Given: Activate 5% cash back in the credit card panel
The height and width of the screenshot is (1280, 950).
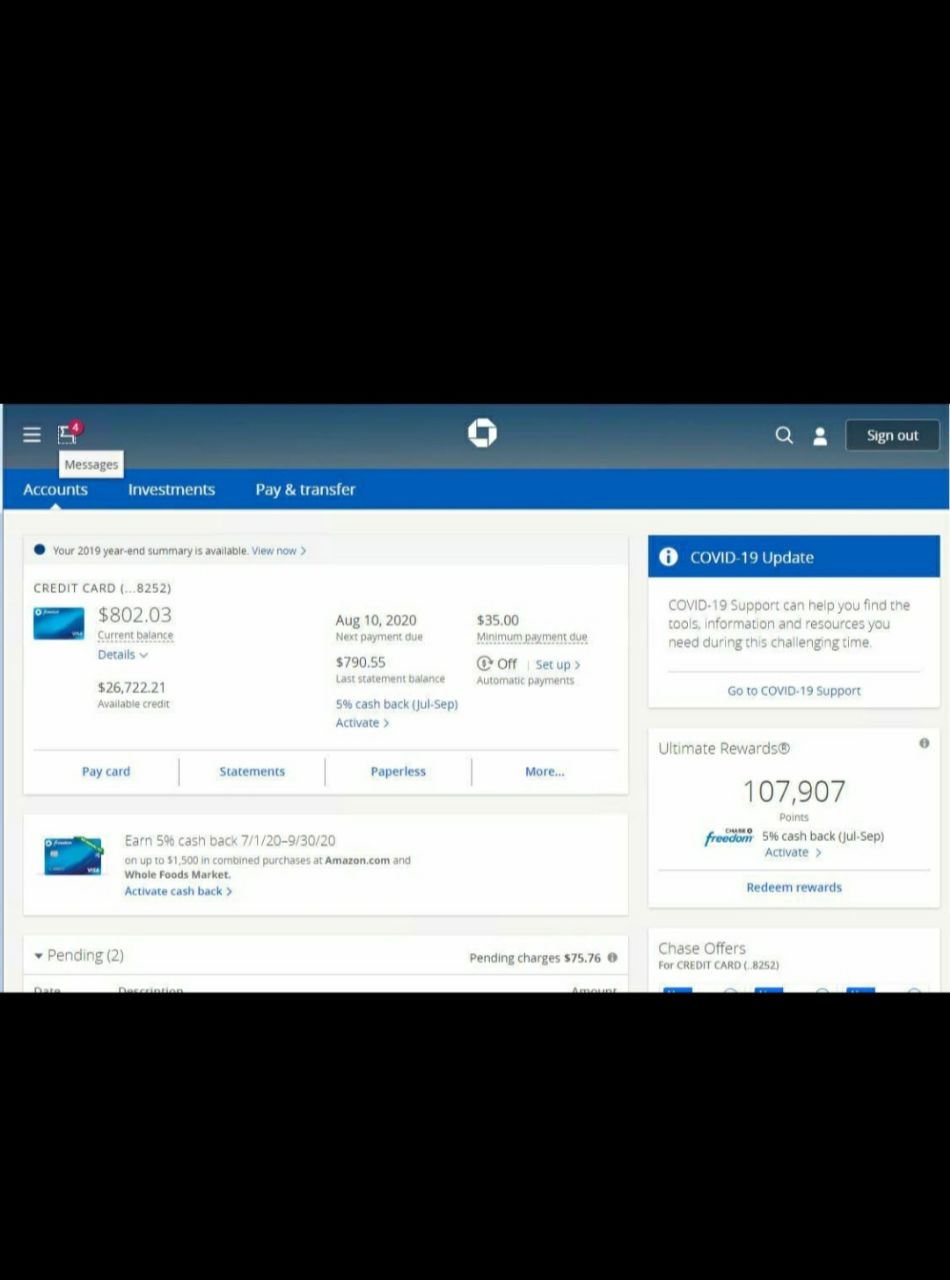Looking at the screenshot, I should coord(362,723).
